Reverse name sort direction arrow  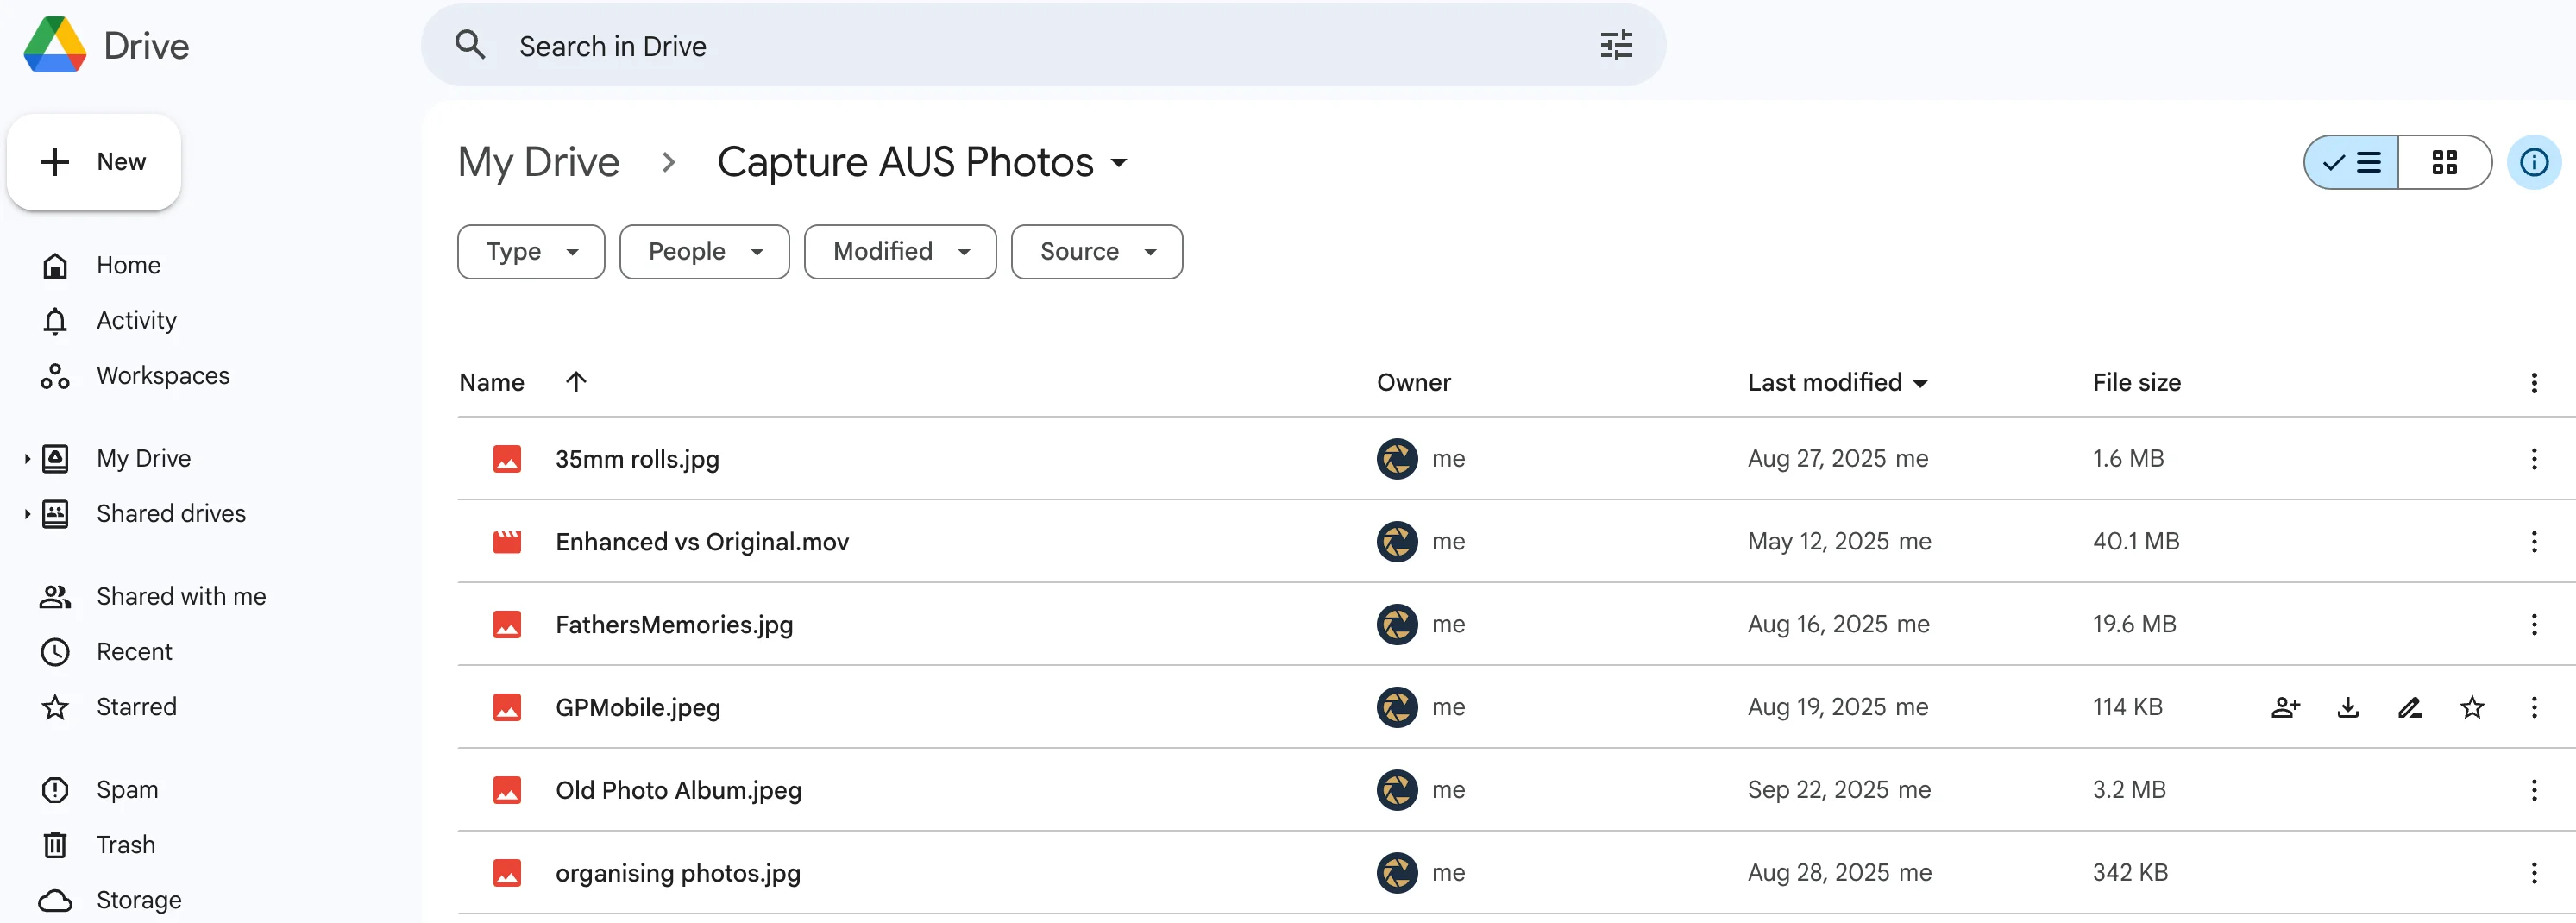tap(576, 381)
